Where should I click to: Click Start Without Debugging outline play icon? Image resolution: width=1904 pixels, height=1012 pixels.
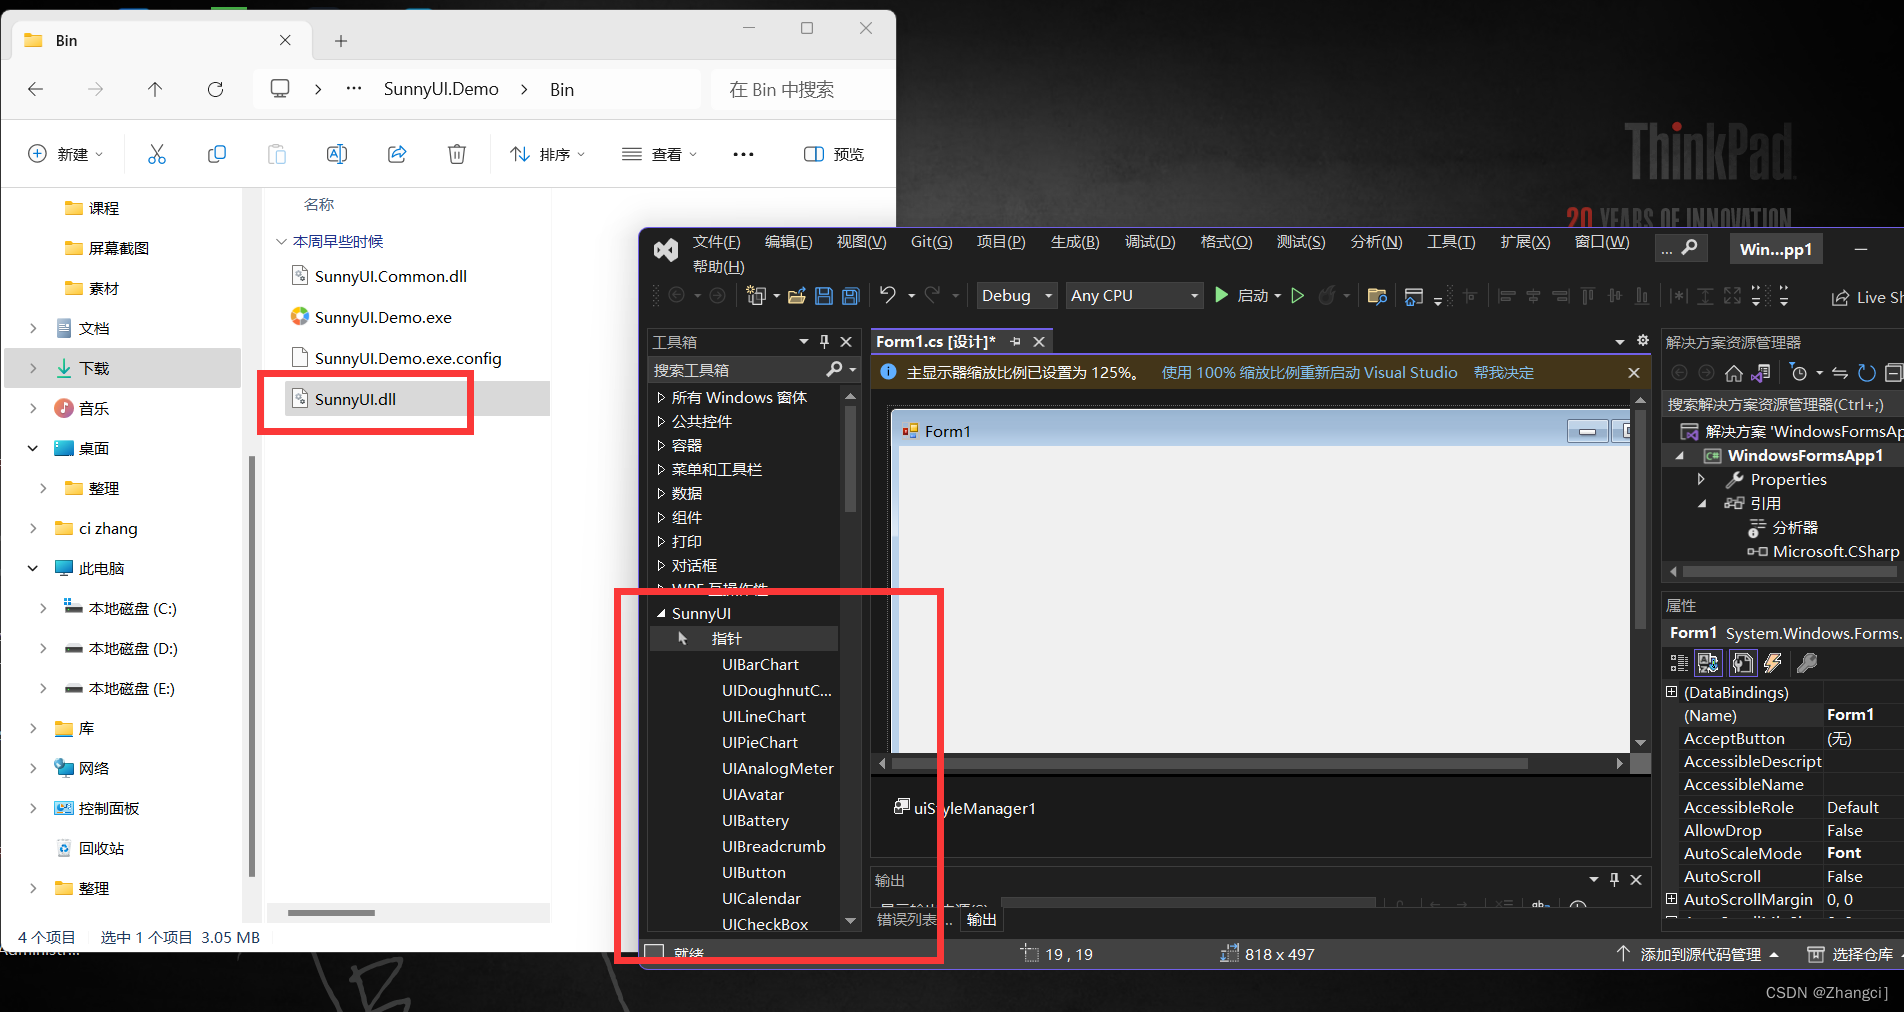[1298, 295]
